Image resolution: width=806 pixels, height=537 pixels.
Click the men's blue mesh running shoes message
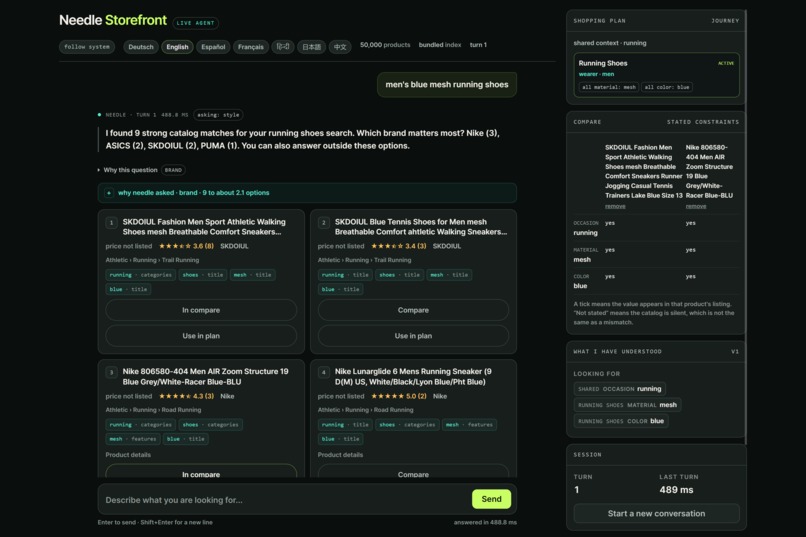[x=447, y=85]
